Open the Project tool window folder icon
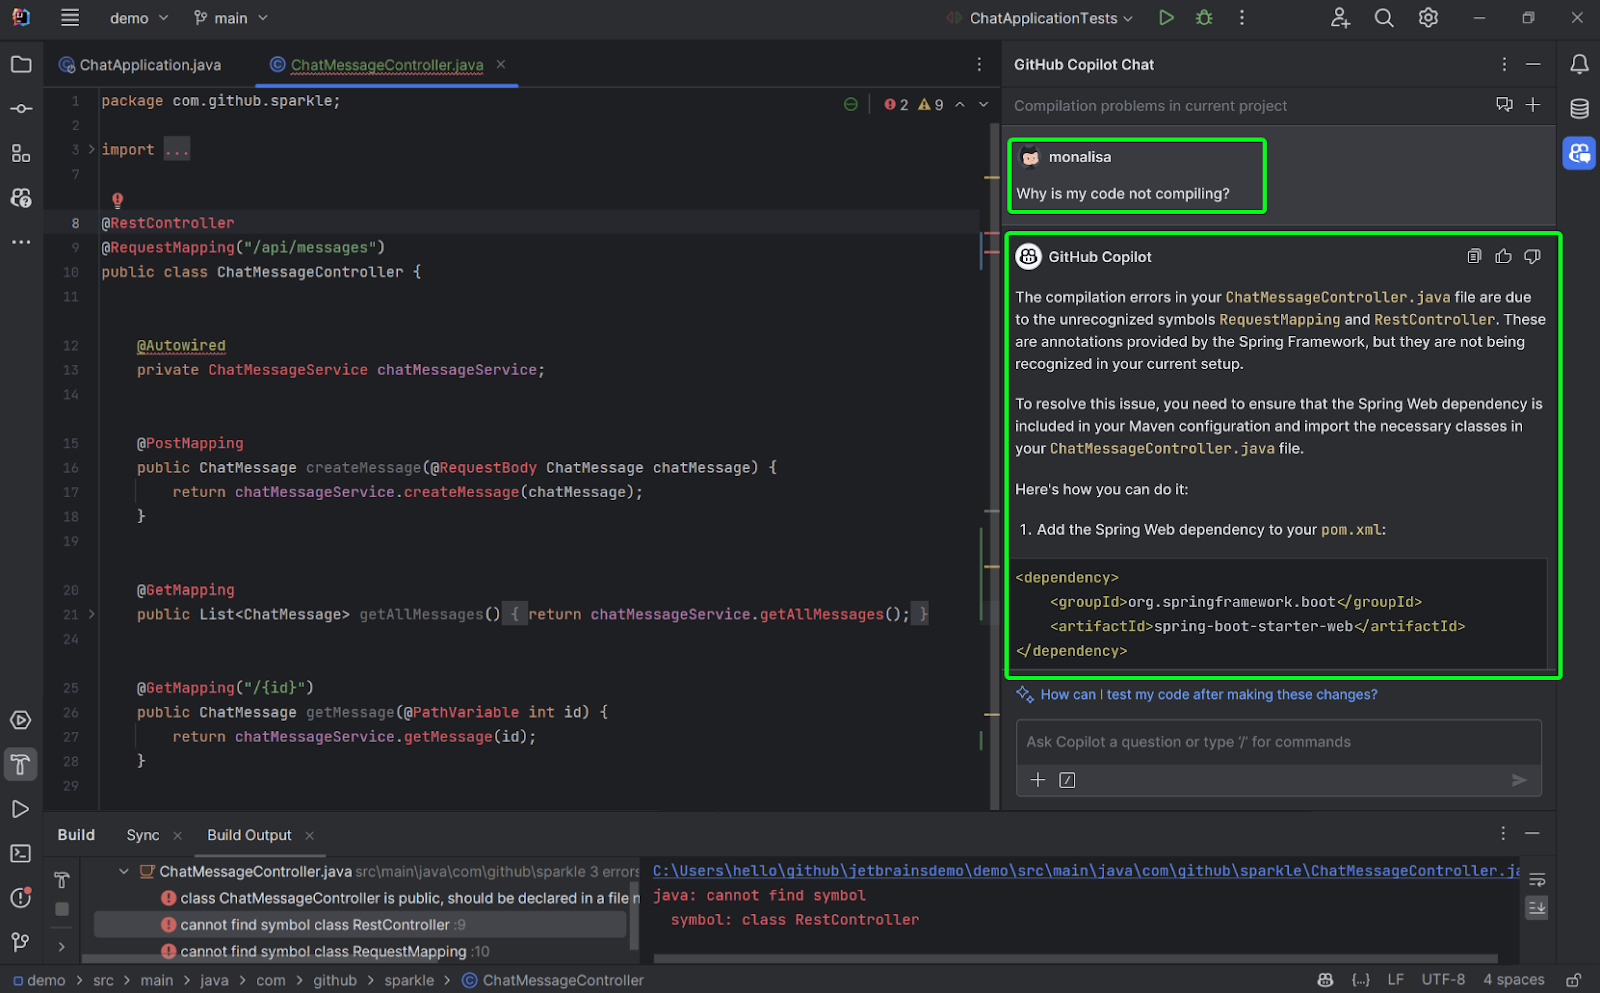Viewport: 1600px width, 993px height. pyautogui.click(x=21, y=65)
